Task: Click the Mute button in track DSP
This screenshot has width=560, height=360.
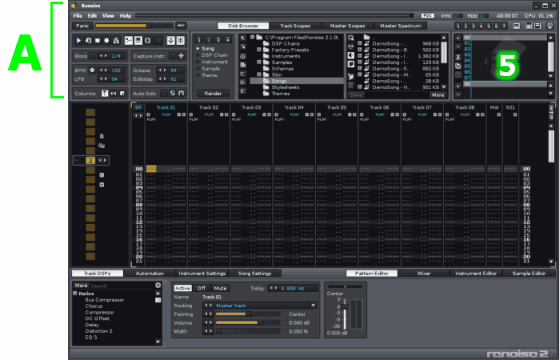Action: coord(220,288)
